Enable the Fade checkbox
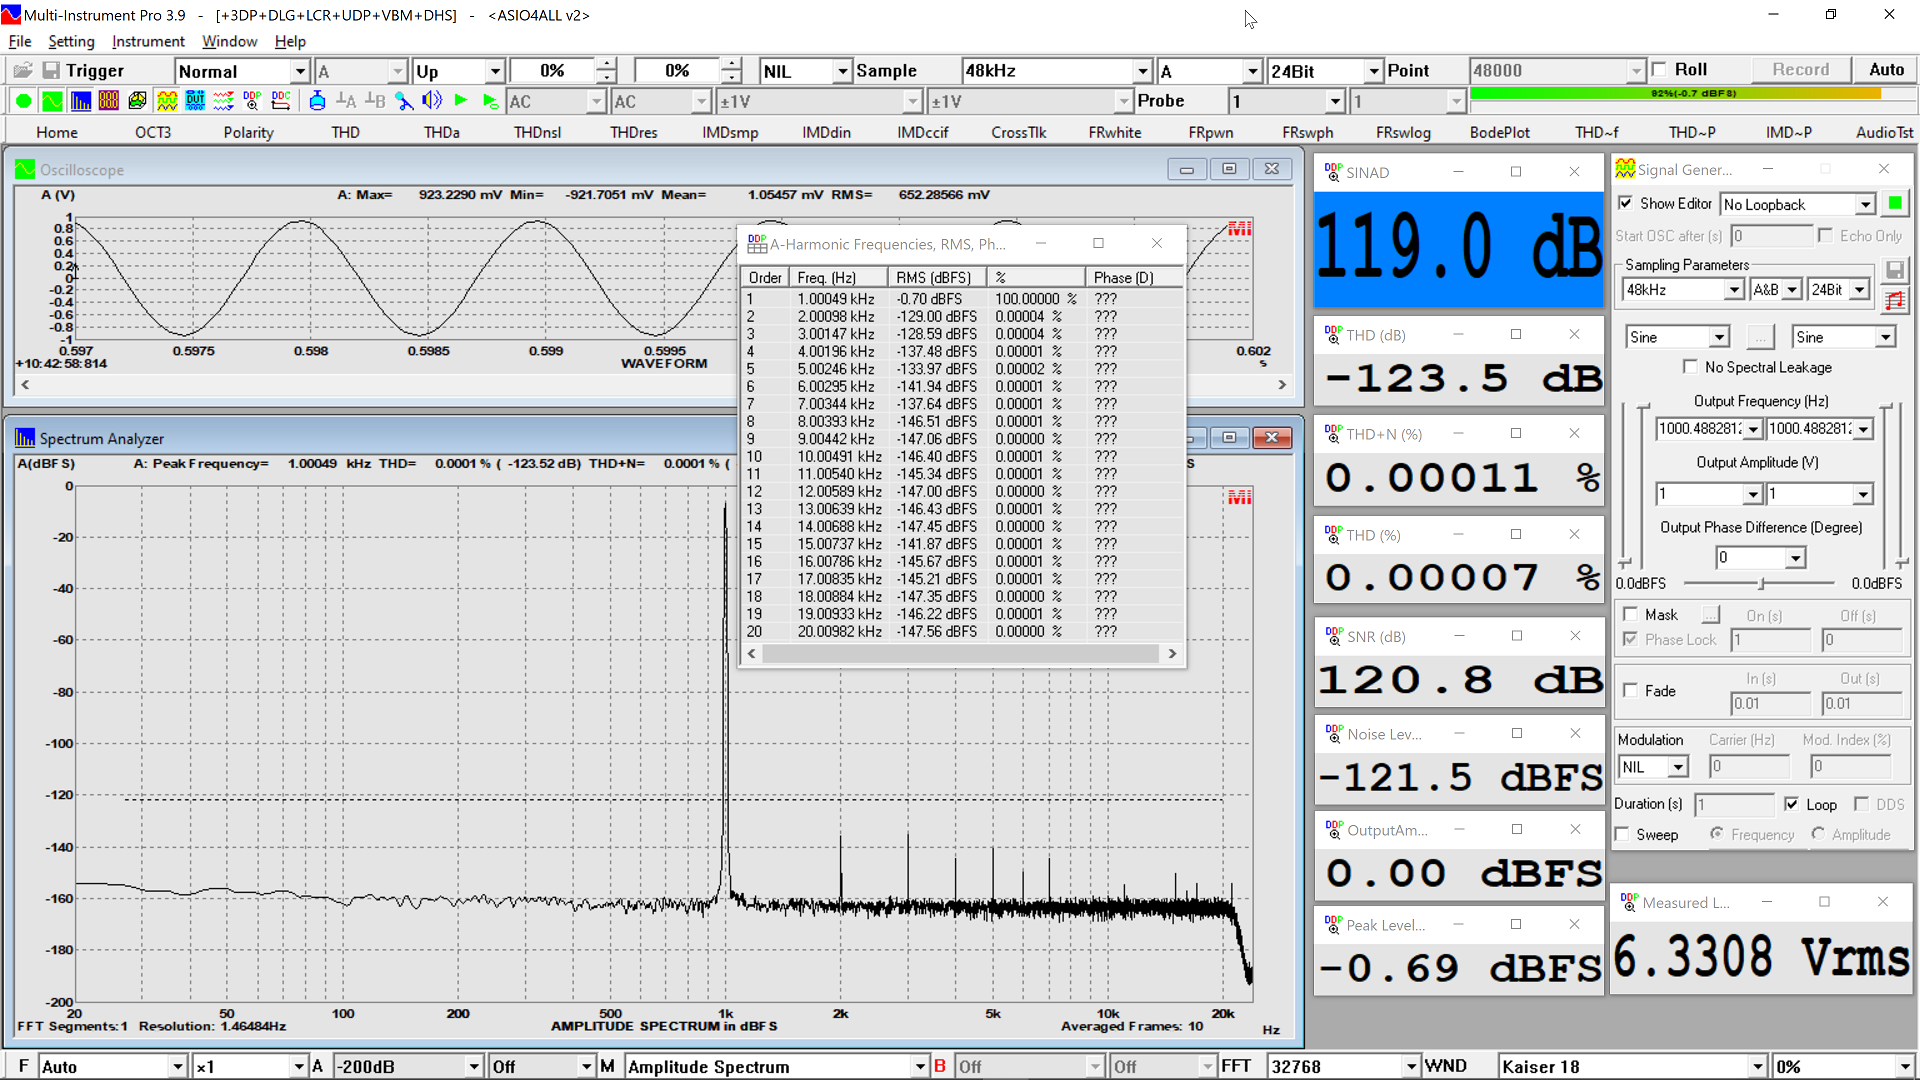Viewport: 1920px width, 1080px height. [x=1630, y=690]
